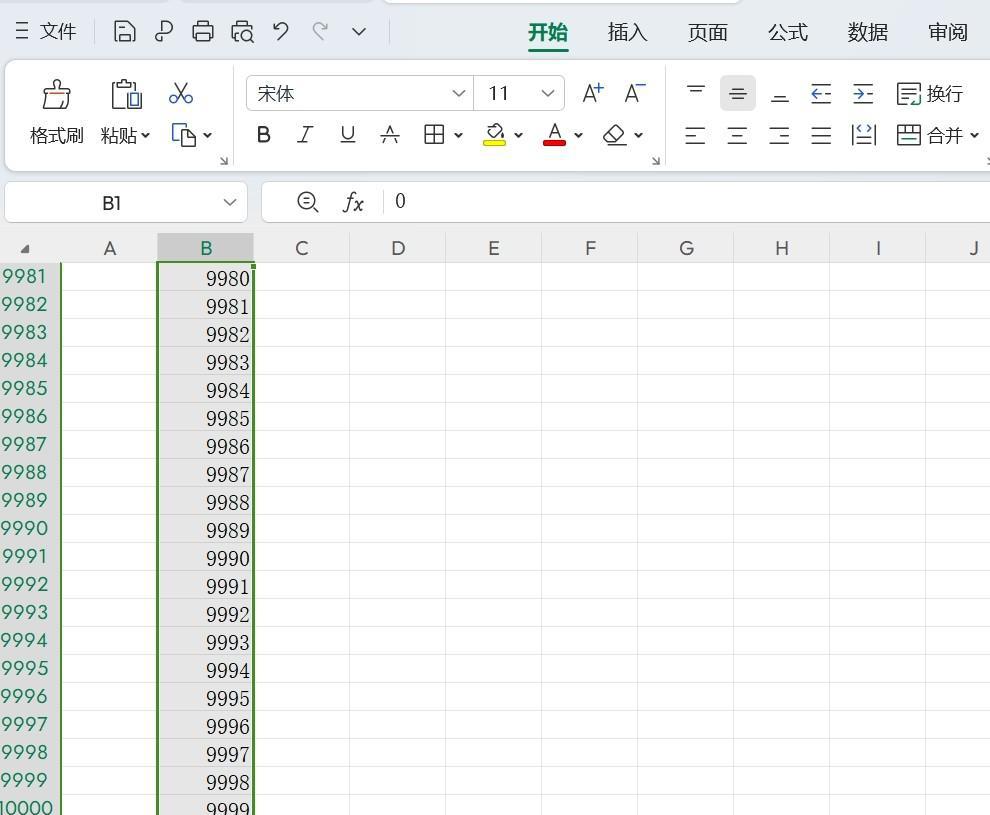This screenshot has height=815, width=990.
Task: Expand the fill color dropdown arrow
Action: point(518,134)
